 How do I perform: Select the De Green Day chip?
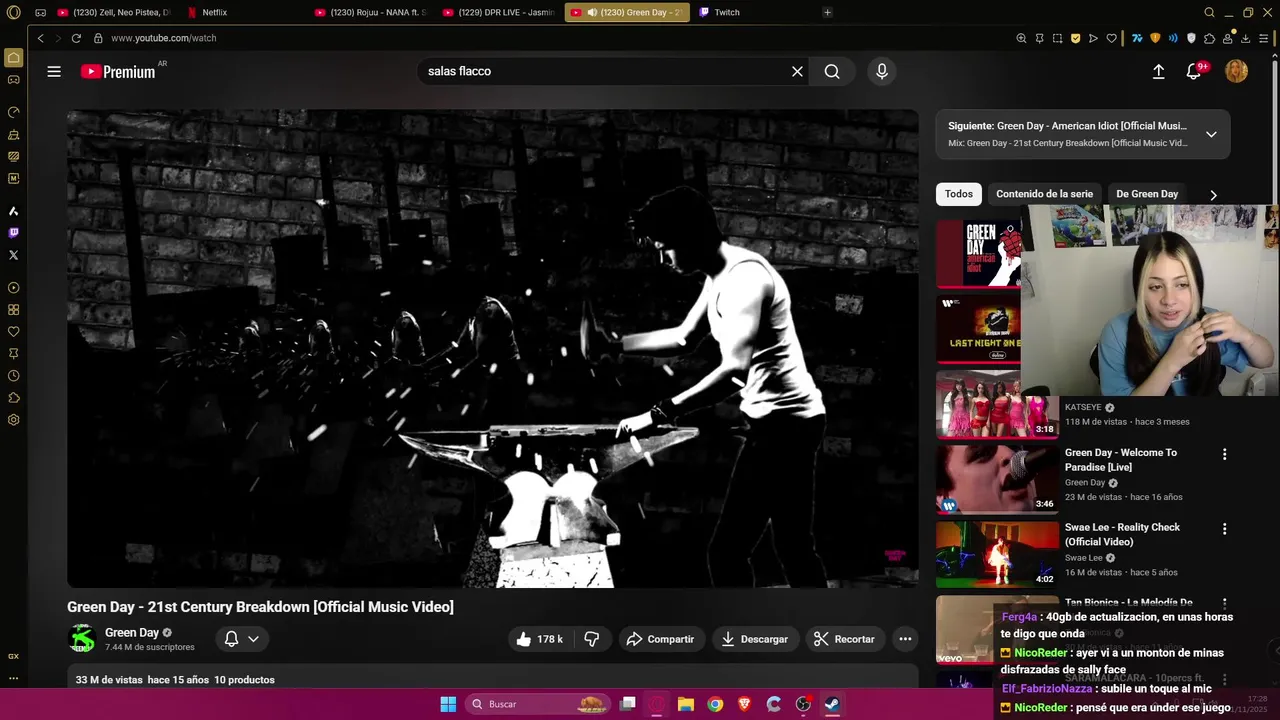pos(1147,194)
